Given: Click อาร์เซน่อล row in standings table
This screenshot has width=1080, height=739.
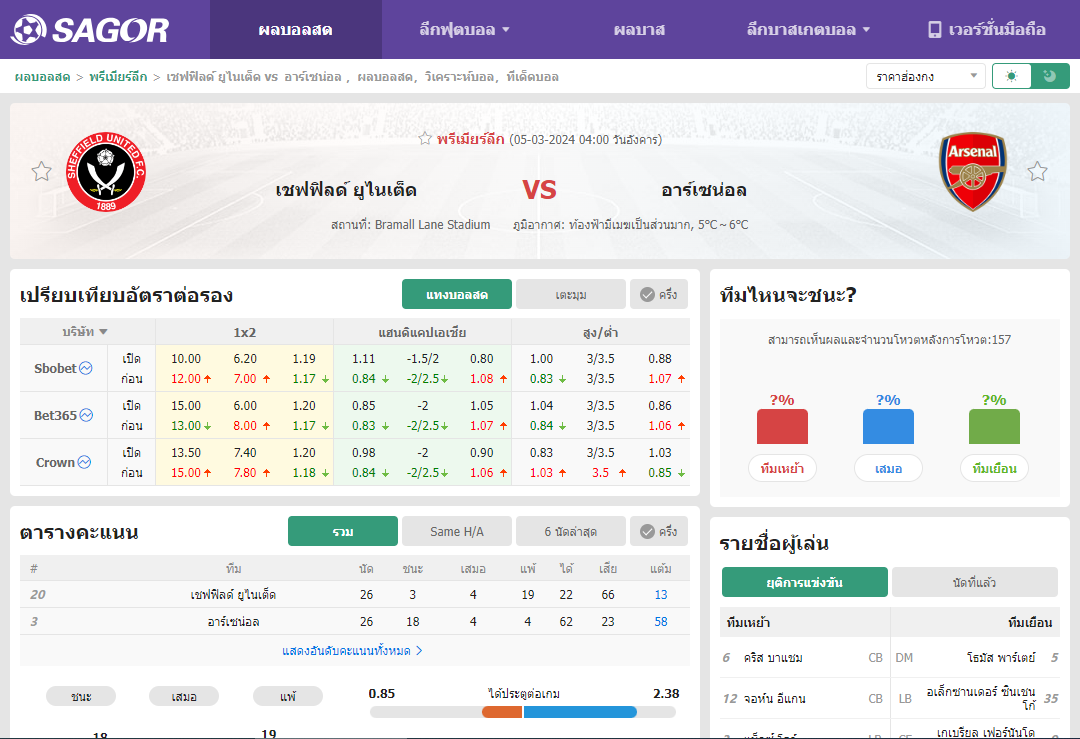Looking at the screenshot, I should tap(355, 622).
